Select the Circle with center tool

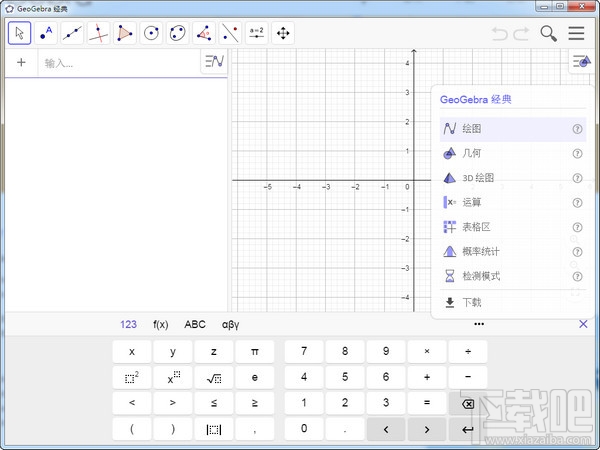[x=151, y=33]
